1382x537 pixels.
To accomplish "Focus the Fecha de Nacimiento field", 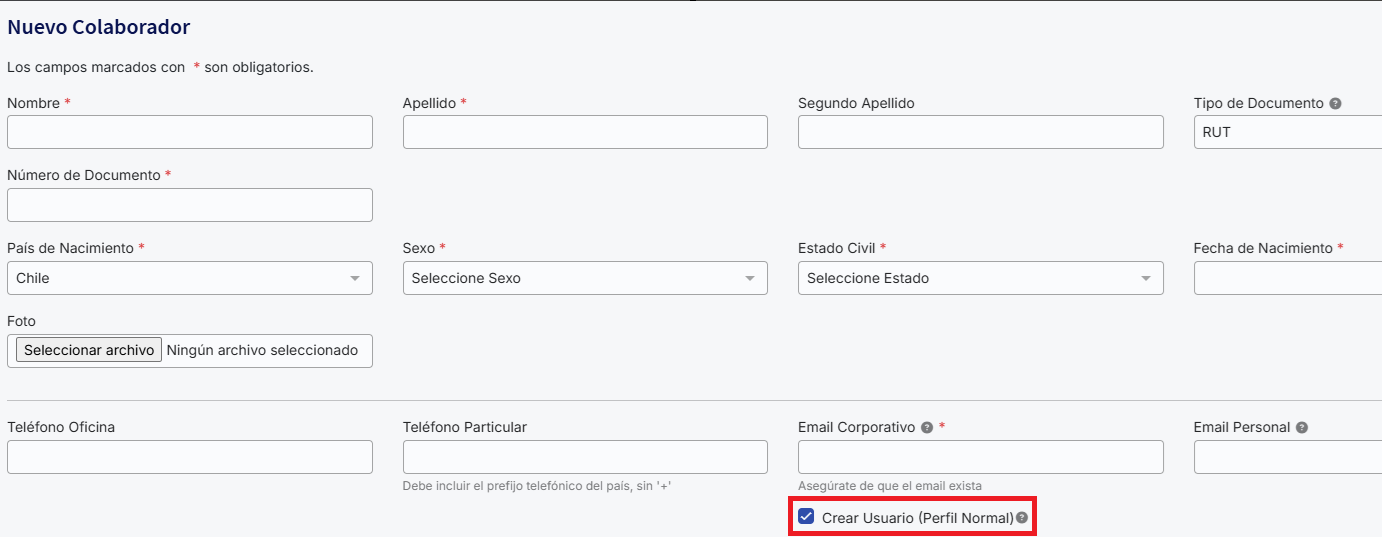I will [1288, 278].
